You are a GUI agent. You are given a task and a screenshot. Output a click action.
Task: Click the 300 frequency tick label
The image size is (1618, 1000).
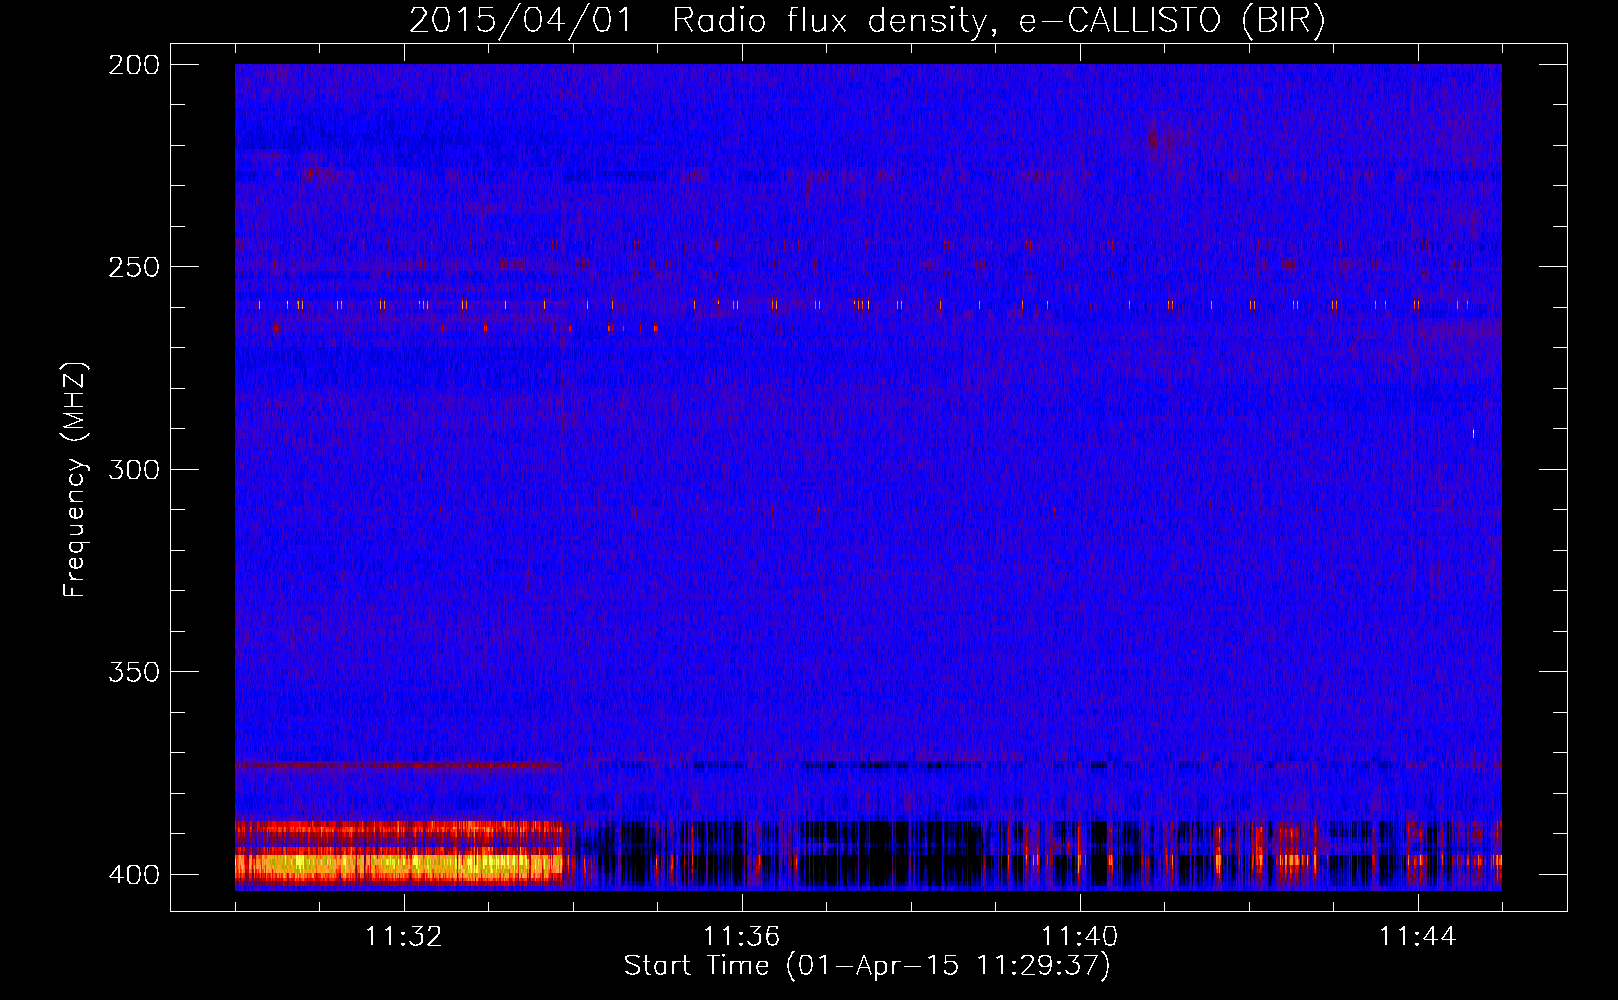(133, 469)
